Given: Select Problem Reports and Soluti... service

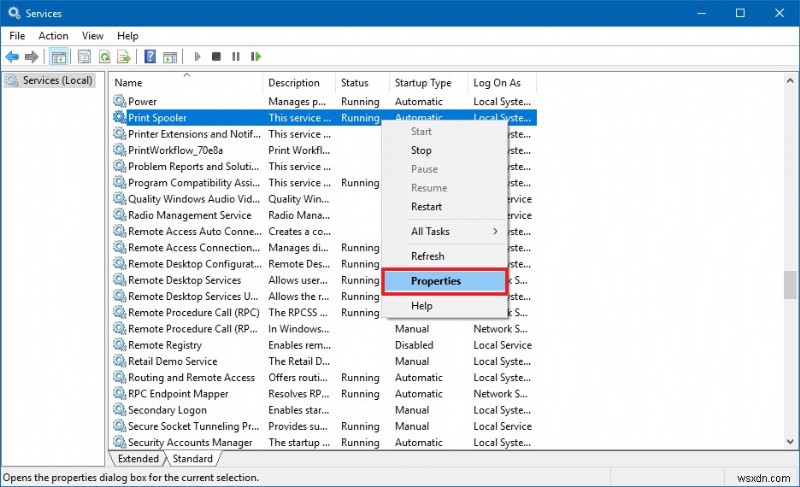Looking at the screenshot, I should point(193,166).
